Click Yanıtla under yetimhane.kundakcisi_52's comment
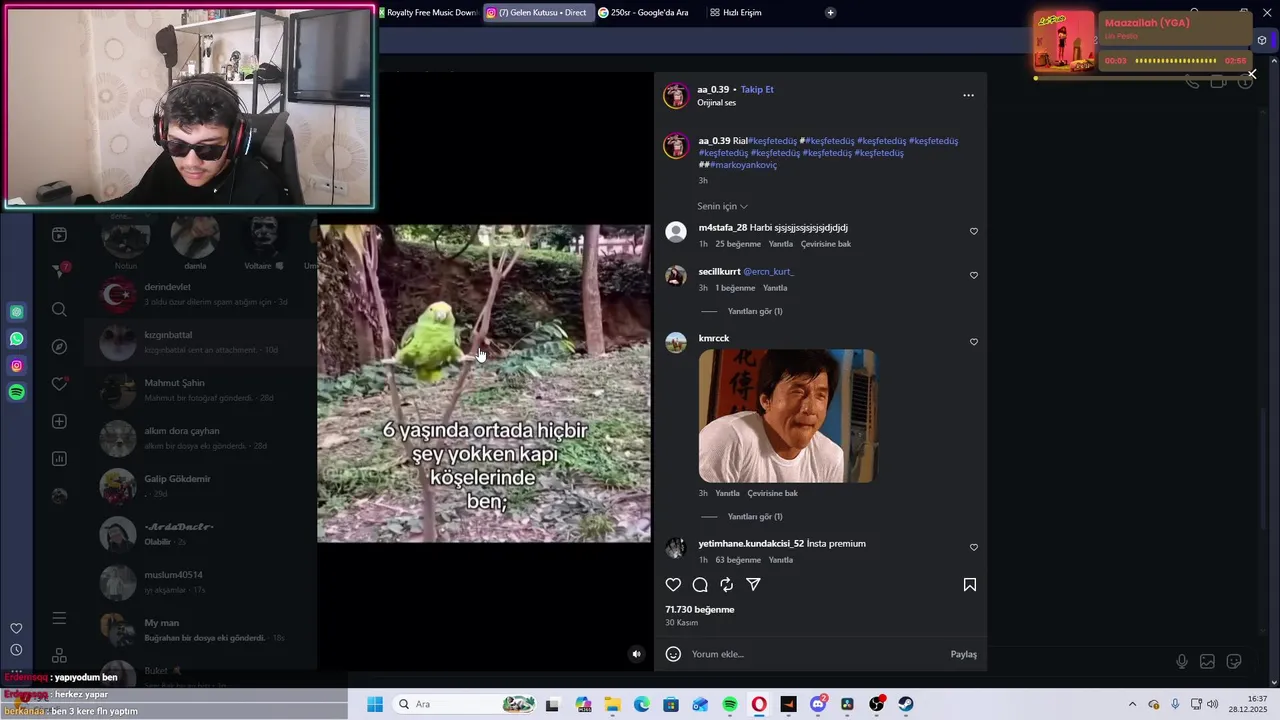Image resolution: width=1280 pixels, height=720 pixels. coord(781,560)
